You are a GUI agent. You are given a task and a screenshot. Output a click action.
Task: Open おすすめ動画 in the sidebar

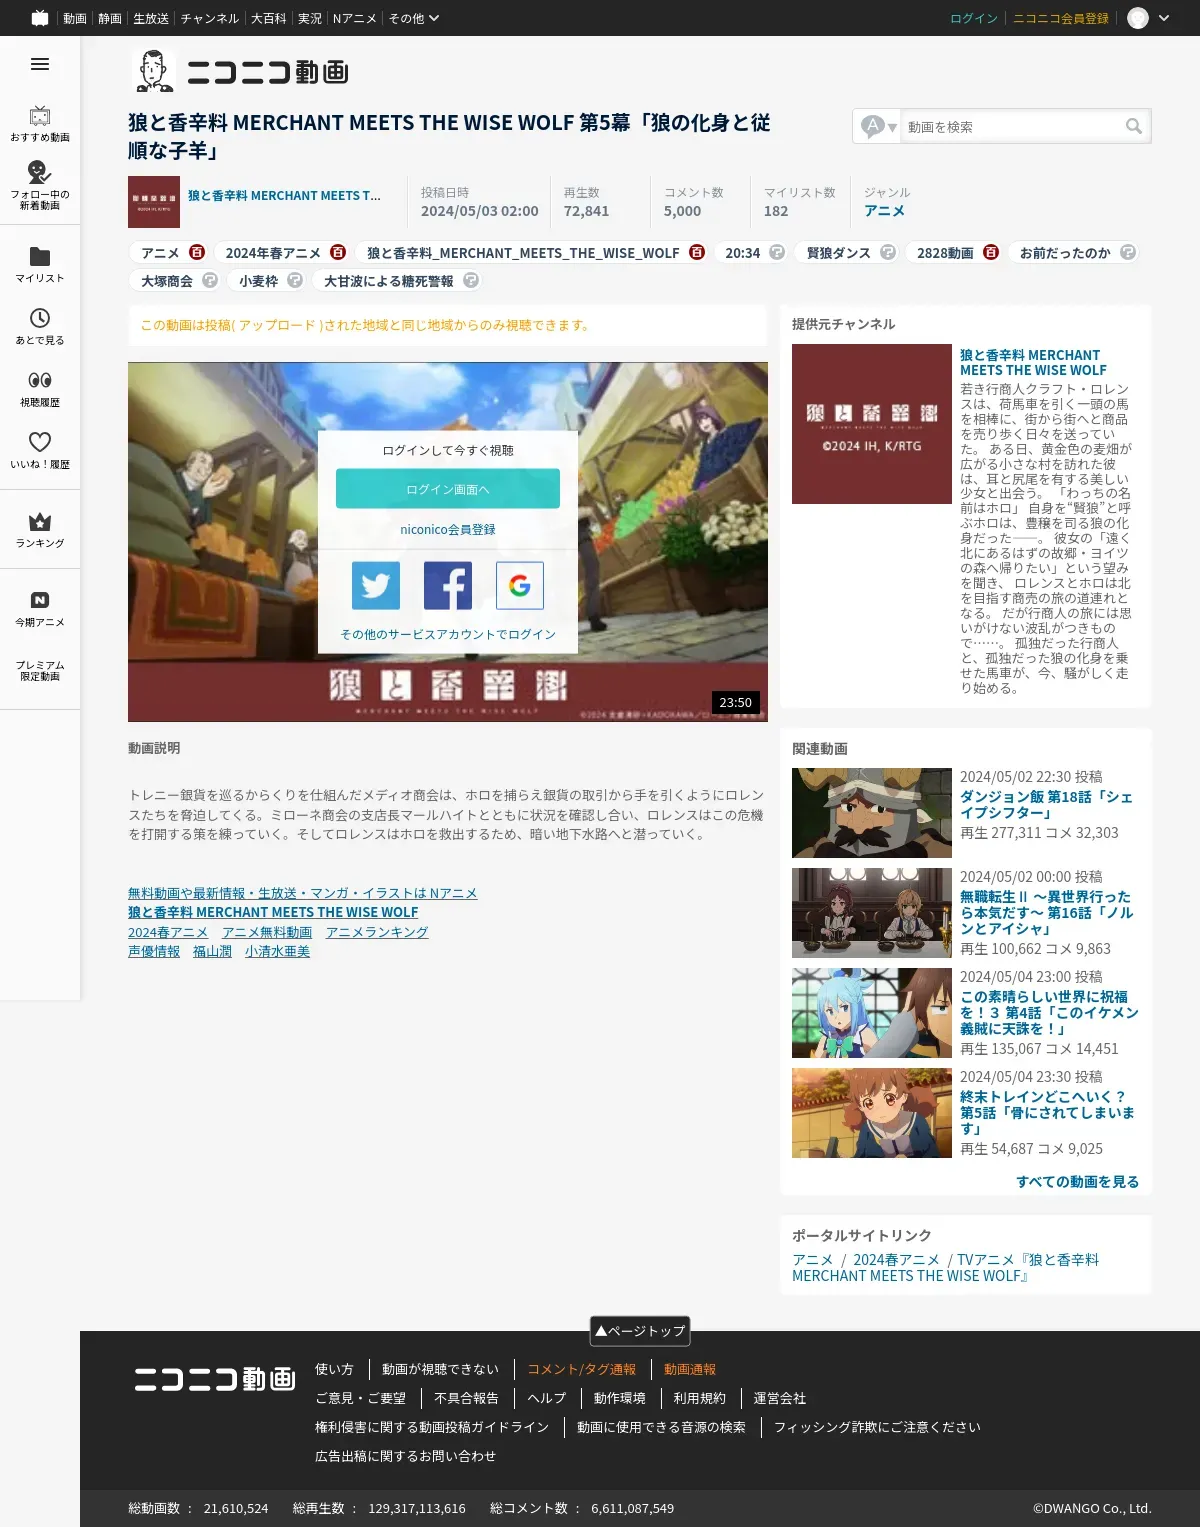tap(40, 124)
